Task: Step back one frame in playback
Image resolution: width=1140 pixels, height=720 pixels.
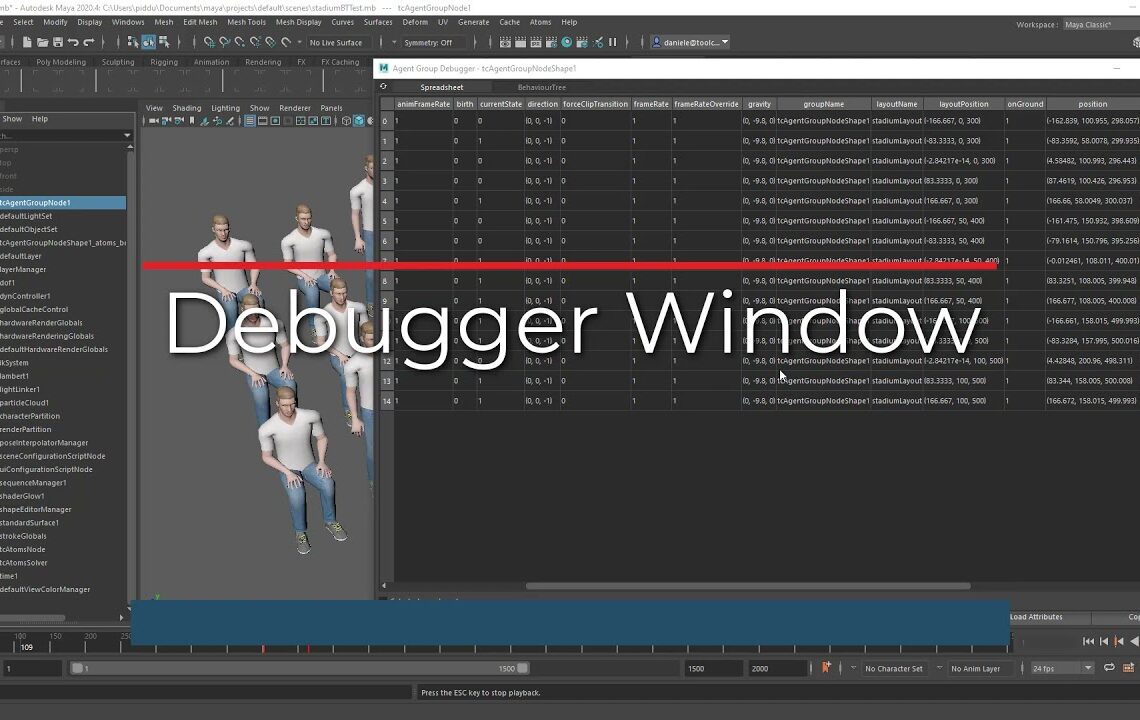Action: (x=1103, y=641)
